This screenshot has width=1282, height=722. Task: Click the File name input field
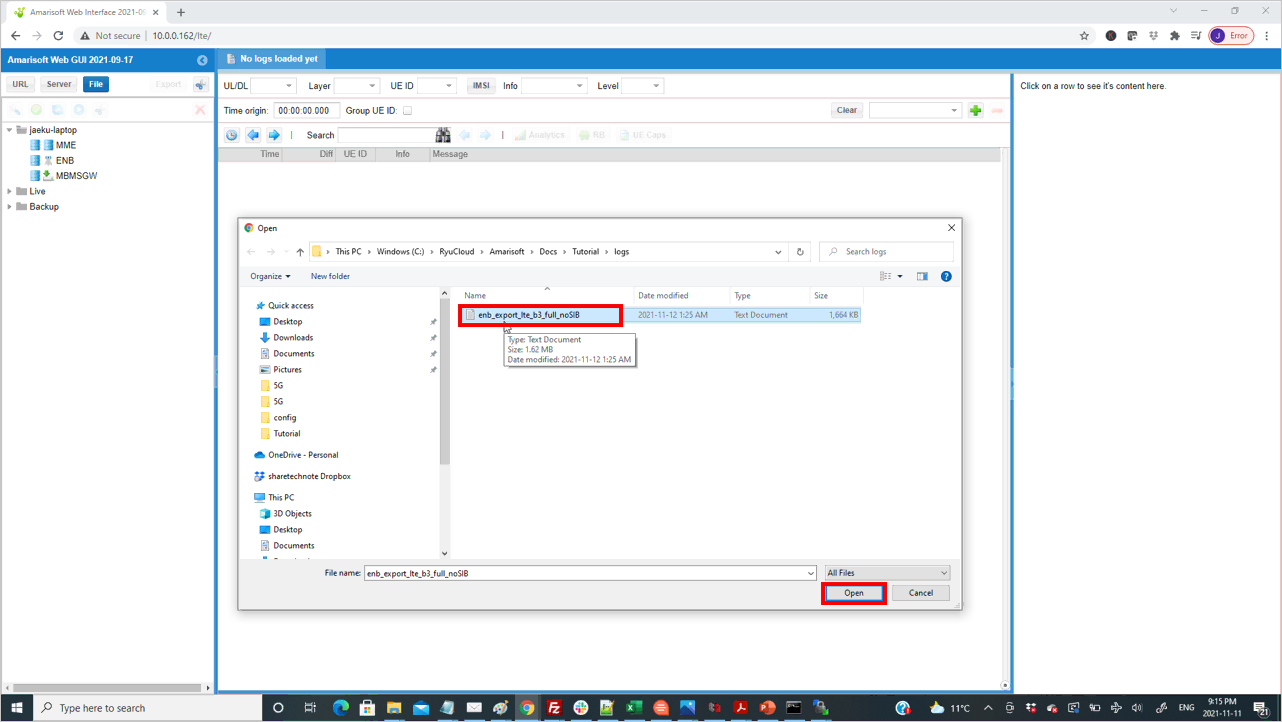point(584,573)
